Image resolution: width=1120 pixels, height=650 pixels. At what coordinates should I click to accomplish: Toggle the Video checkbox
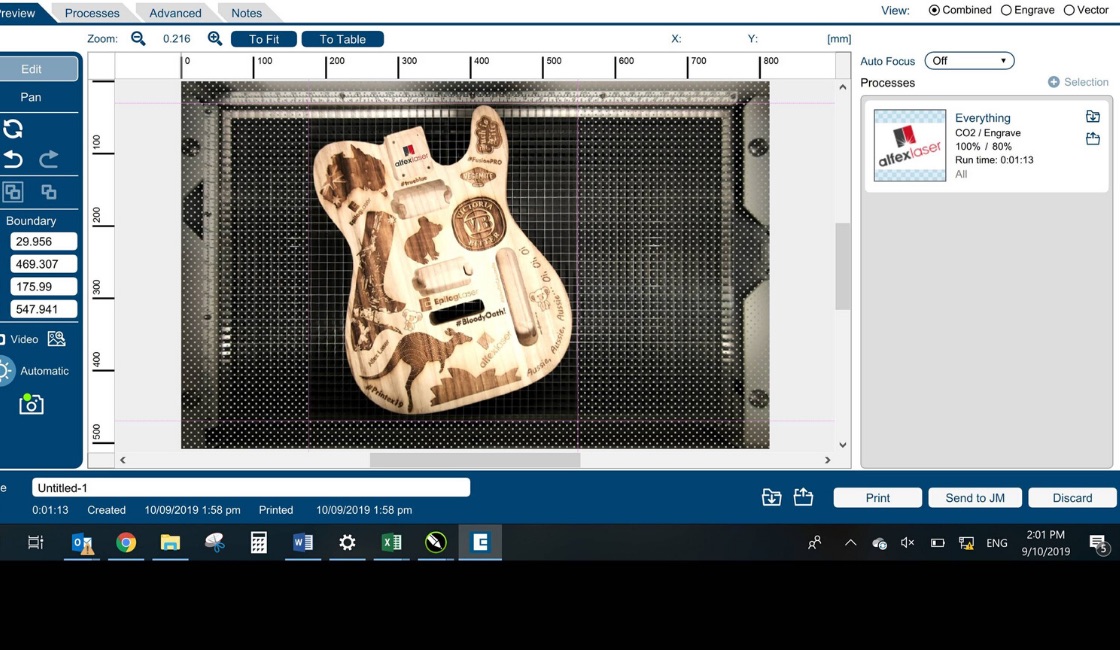[2, 339]
